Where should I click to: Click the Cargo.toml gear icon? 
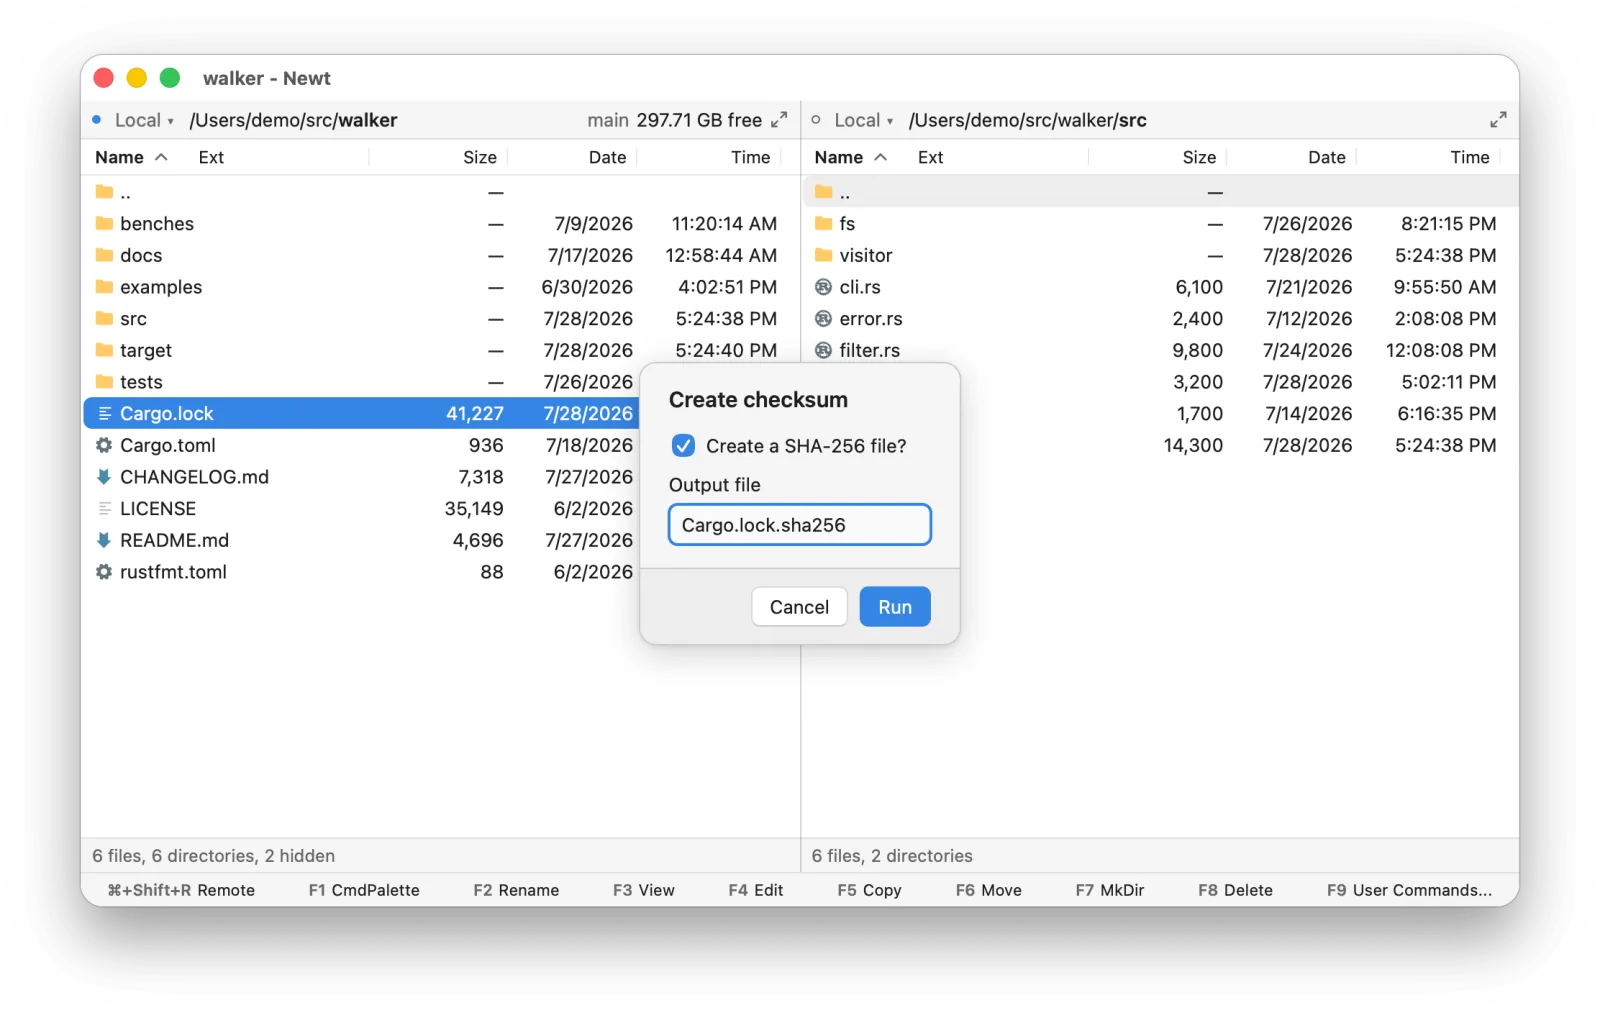[x=104, y=445]
